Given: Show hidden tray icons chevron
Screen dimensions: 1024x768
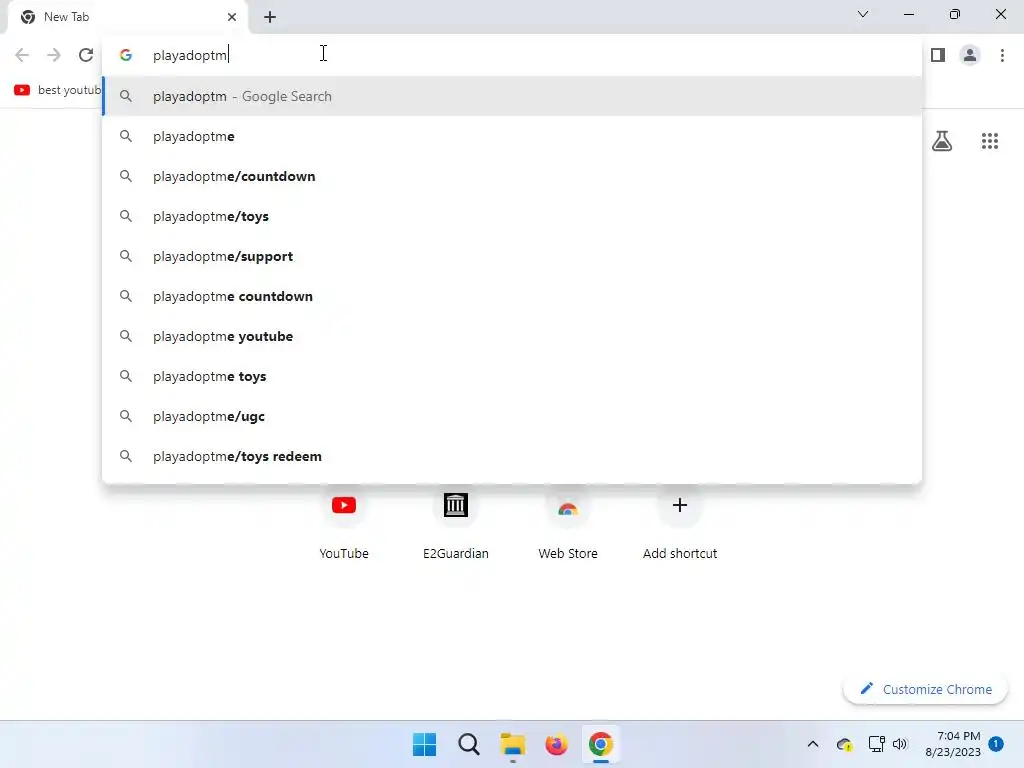Looking at the screenshot, I should tap(812, 744).
